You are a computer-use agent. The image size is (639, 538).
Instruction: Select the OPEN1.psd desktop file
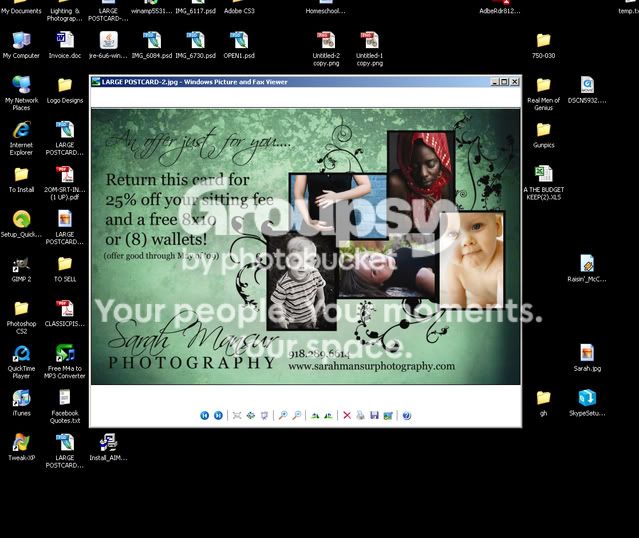(239, 45)
